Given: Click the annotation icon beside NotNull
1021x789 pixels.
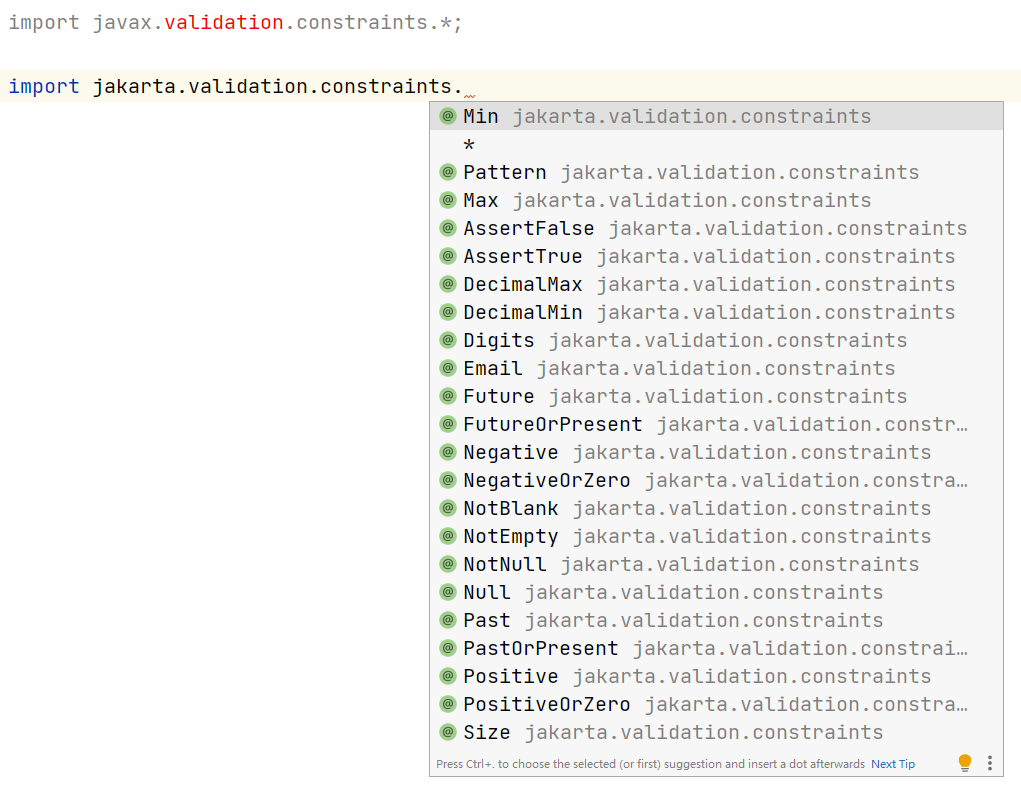Looking at the screenshot, I should pyautogui.click(x=447, y=564).
